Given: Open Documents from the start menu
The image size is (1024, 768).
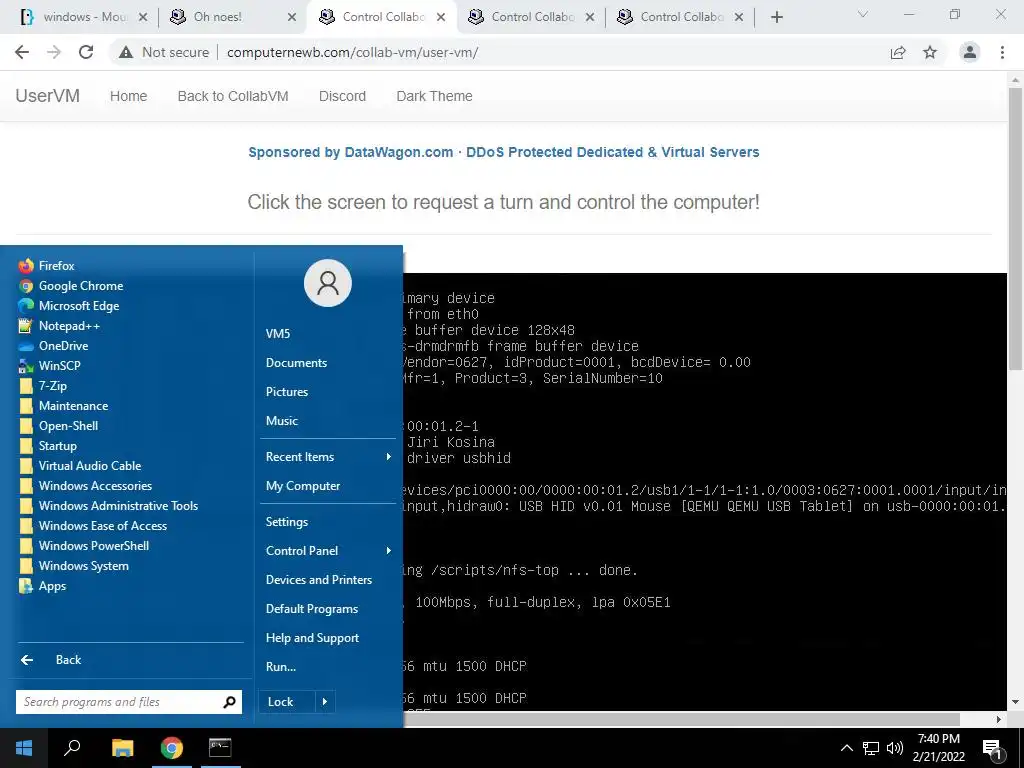Looking at the screenshot, I should (x=296, y=362).
